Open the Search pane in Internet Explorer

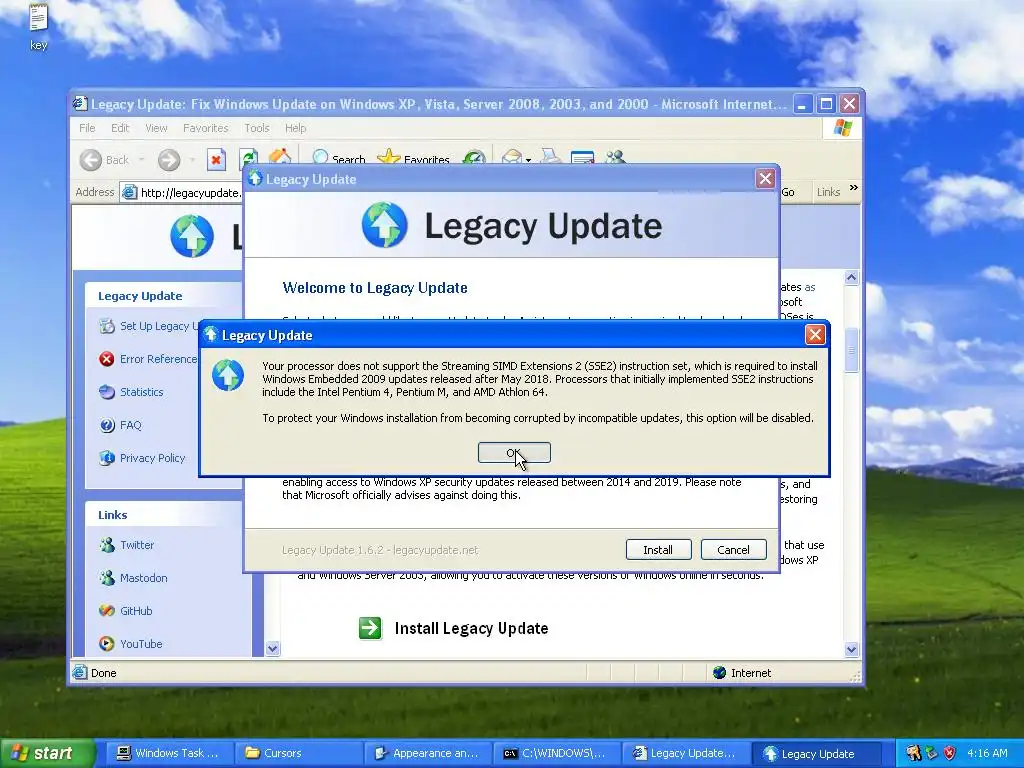point(338,159)
